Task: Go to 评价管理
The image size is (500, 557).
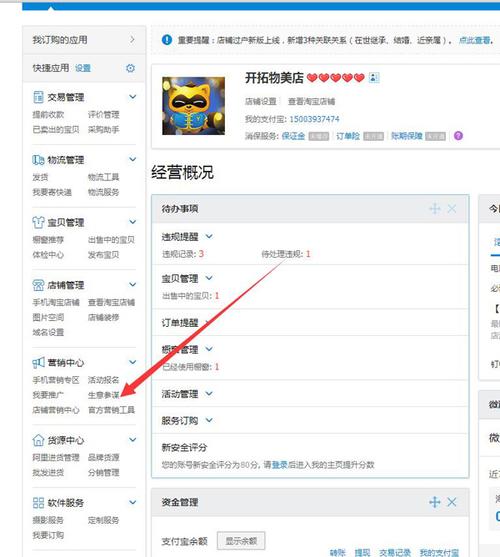Action: click(103, 114)
